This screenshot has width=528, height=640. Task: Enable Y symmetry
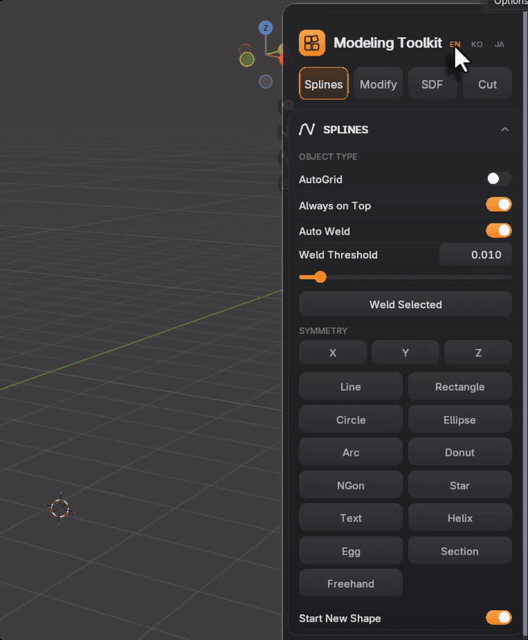point(405,353)
